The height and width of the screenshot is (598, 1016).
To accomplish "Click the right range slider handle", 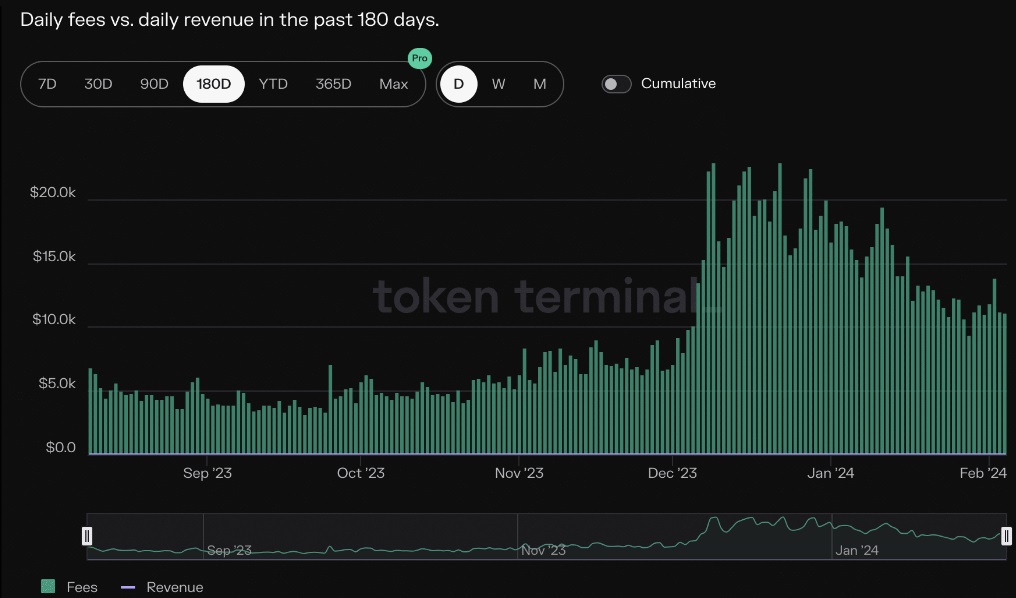I will click(1006, 536).
